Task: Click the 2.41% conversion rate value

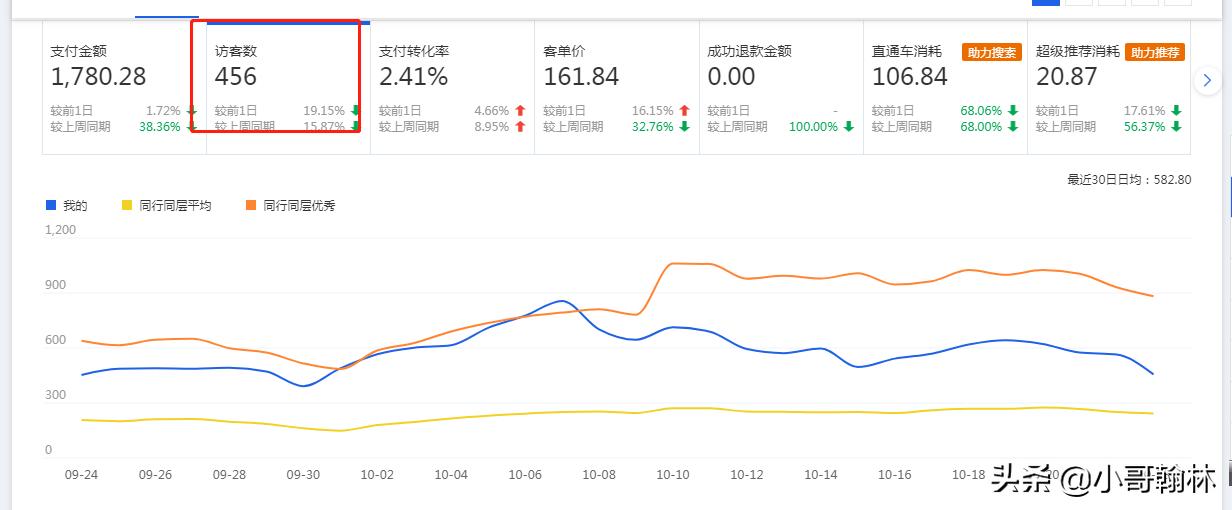Action: coord(413,76)
